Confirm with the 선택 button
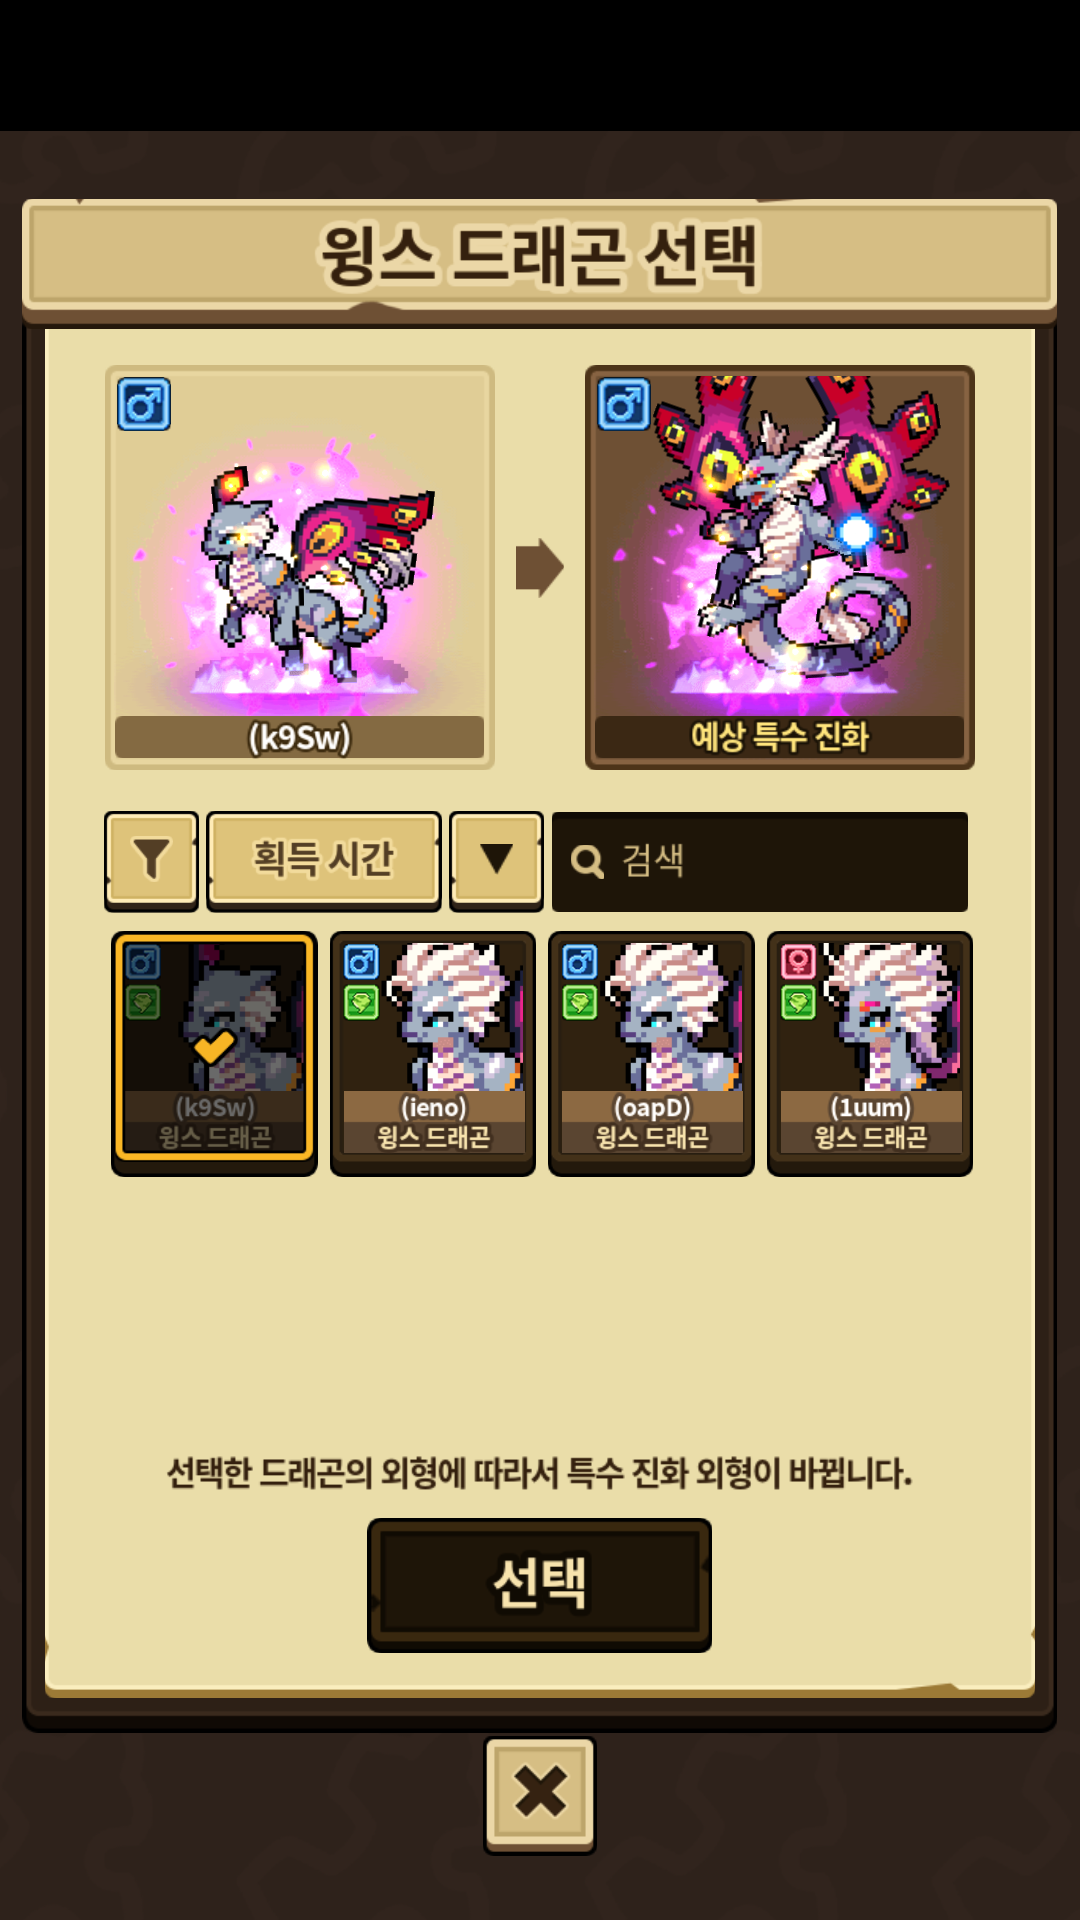This screenshot has height=1920, width=1080. [x=539, y=1584]
